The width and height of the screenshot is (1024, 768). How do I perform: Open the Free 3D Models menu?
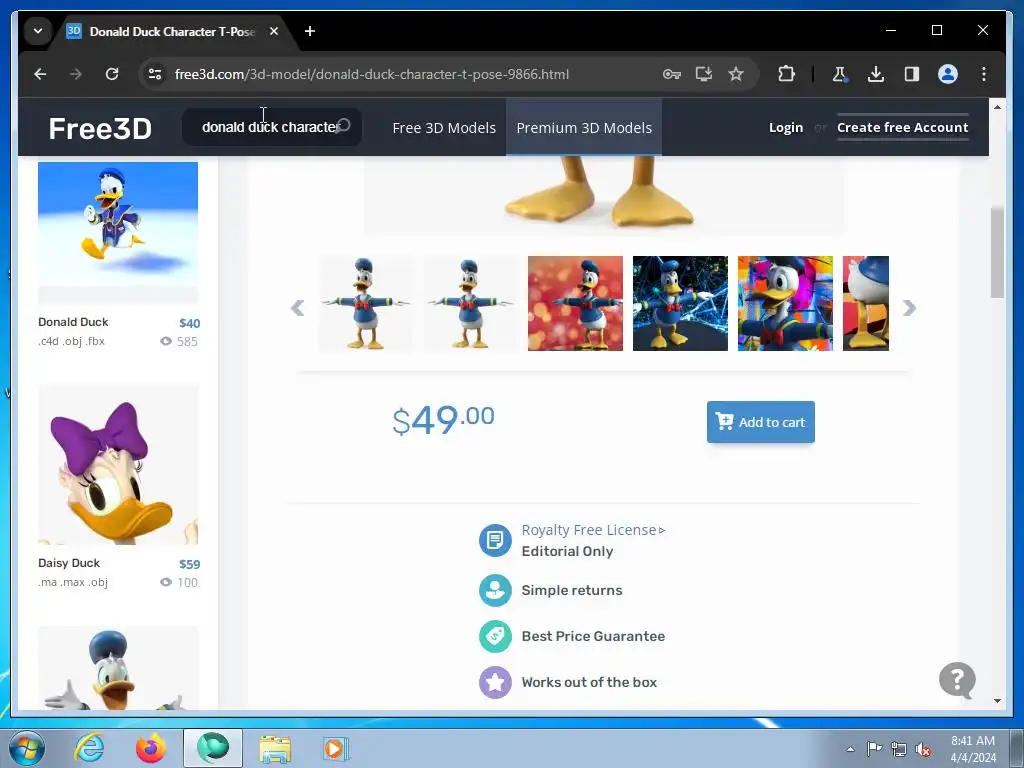point(444,128)
